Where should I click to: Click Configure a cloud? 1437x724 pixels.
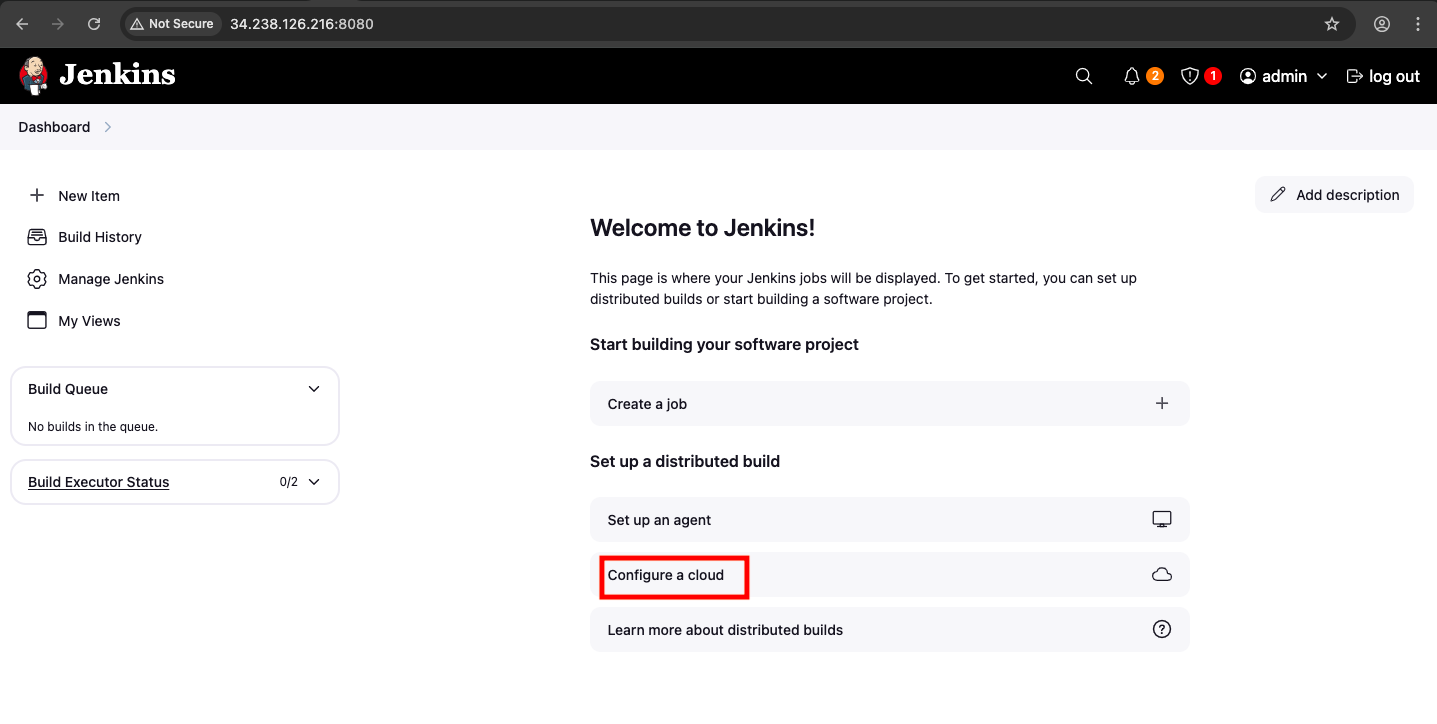[890, 575]
